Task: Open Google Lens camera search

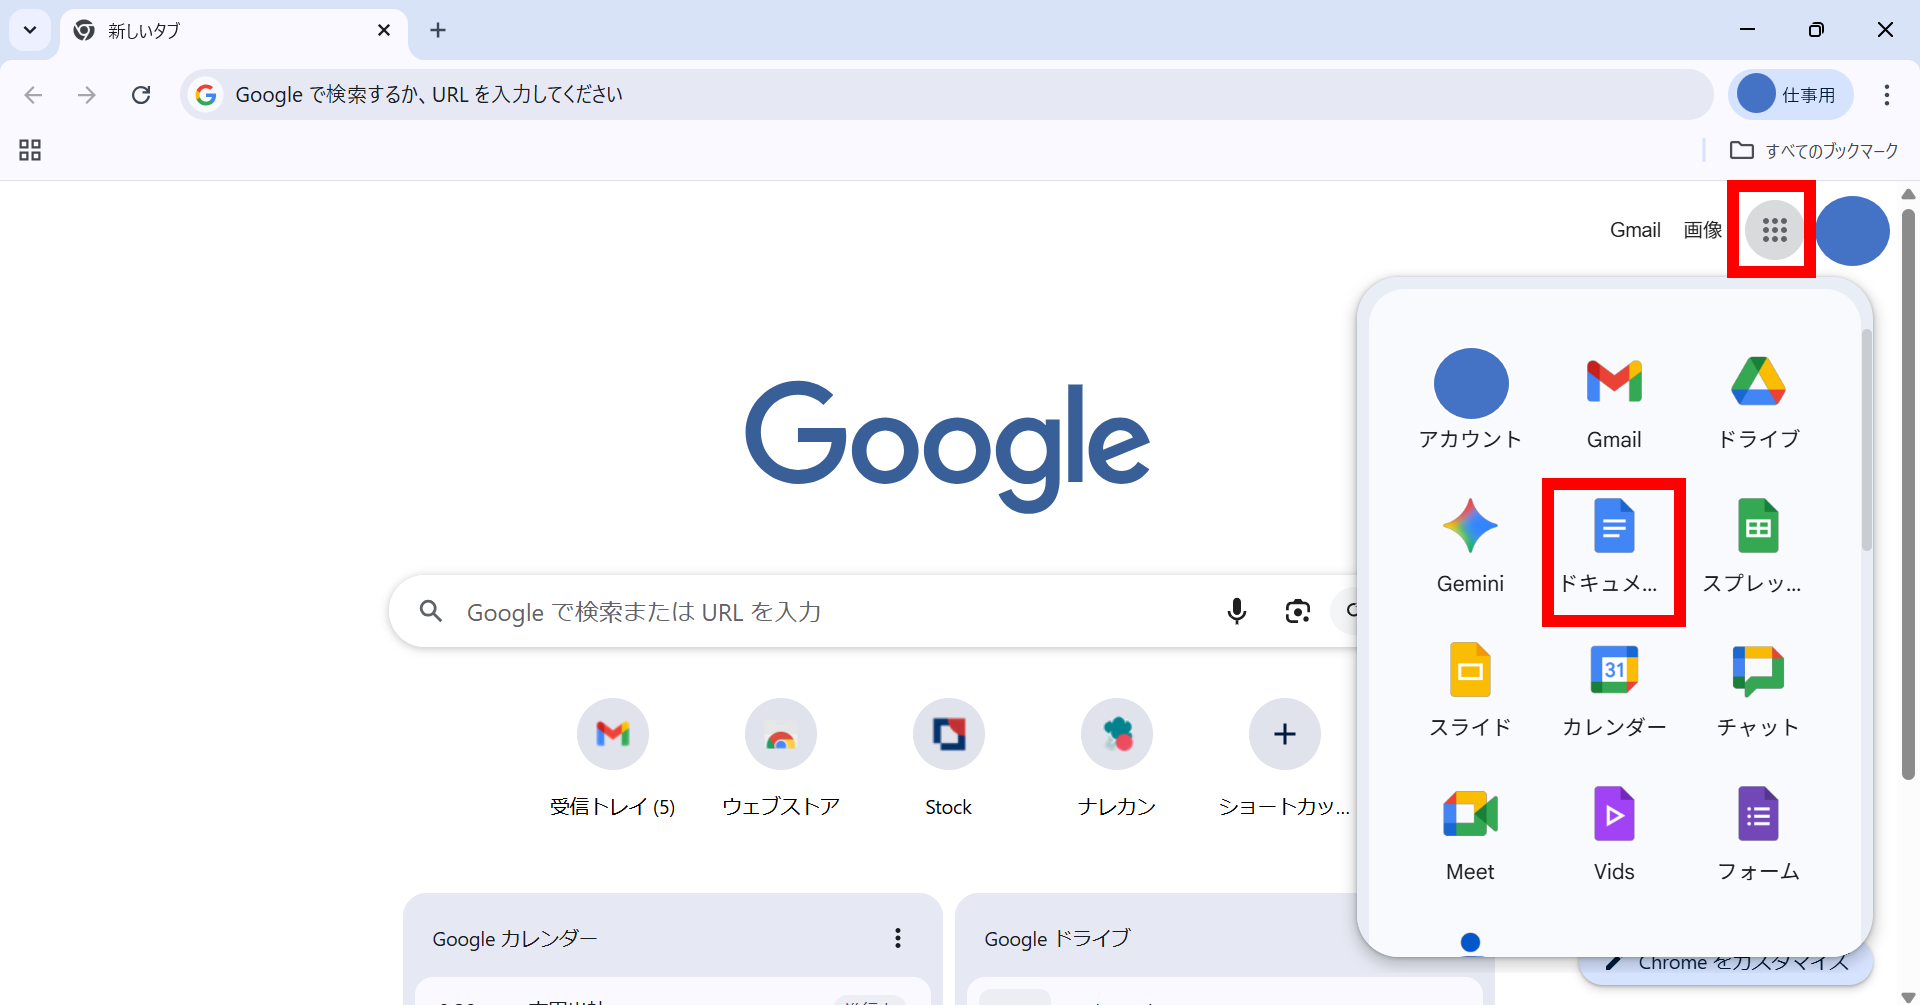Action: (1297, 611)
